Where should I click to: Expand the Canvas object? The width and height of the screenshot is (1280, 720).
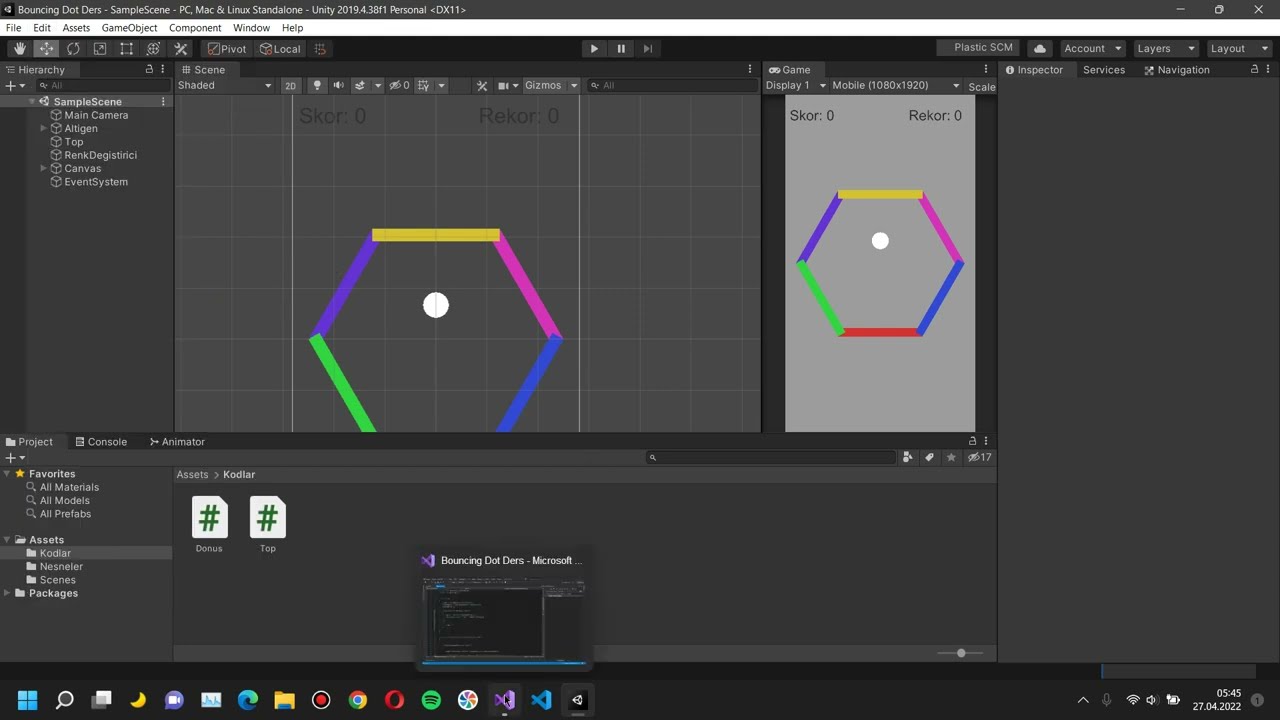[x=43, y=168]
